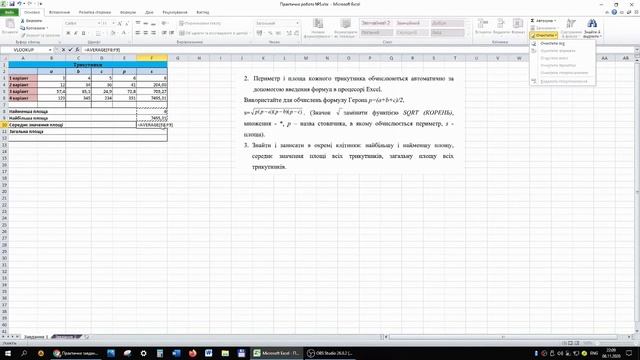Click the Delete cells icon in ribbon
The width and height of the screenshot is (640, 360).
click(500, 24)
